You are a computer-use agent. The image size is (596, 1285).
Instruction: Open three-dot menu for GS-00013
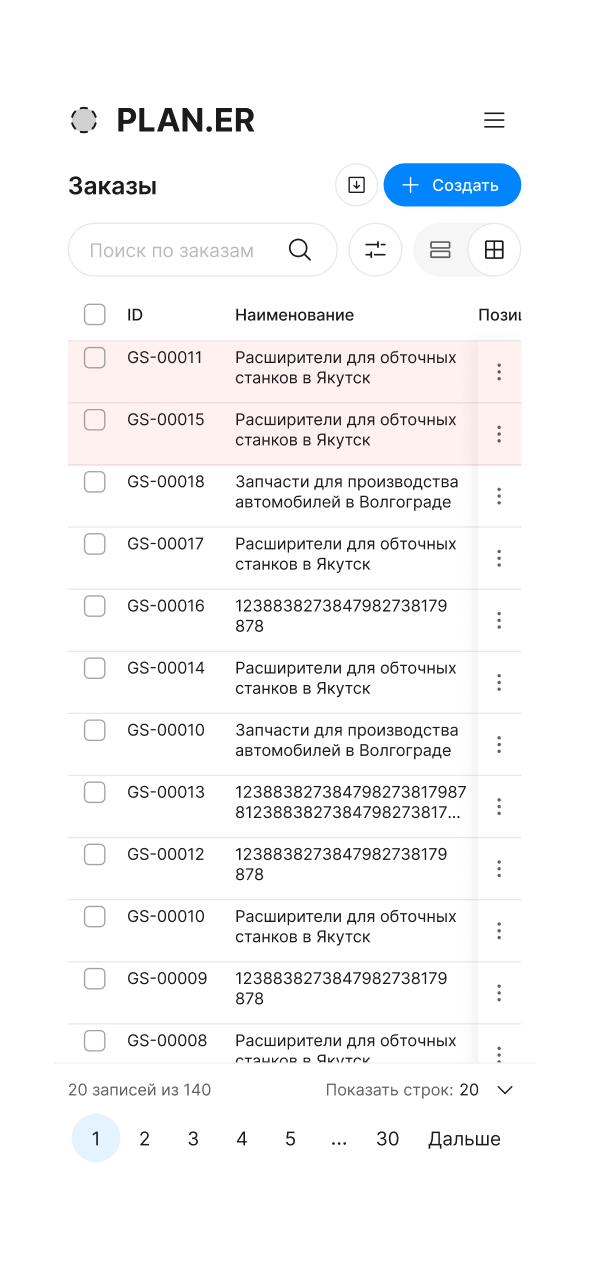499,807
